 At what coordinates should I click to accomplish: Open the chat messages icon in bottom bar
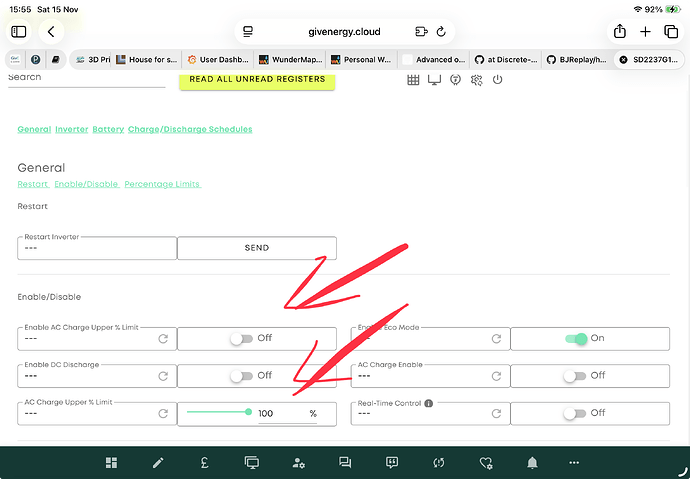(345, 463)
